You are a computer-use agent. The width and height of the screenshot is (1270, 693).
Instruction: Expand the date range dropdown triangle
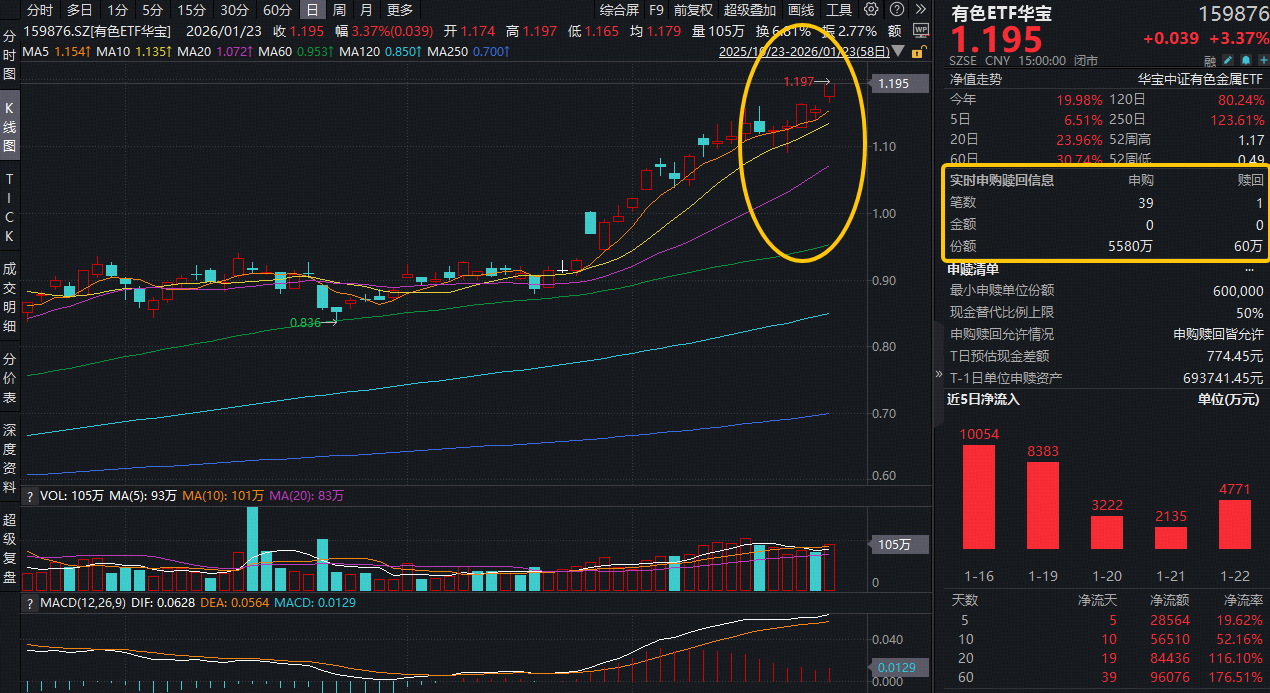(x=897, y=51)
